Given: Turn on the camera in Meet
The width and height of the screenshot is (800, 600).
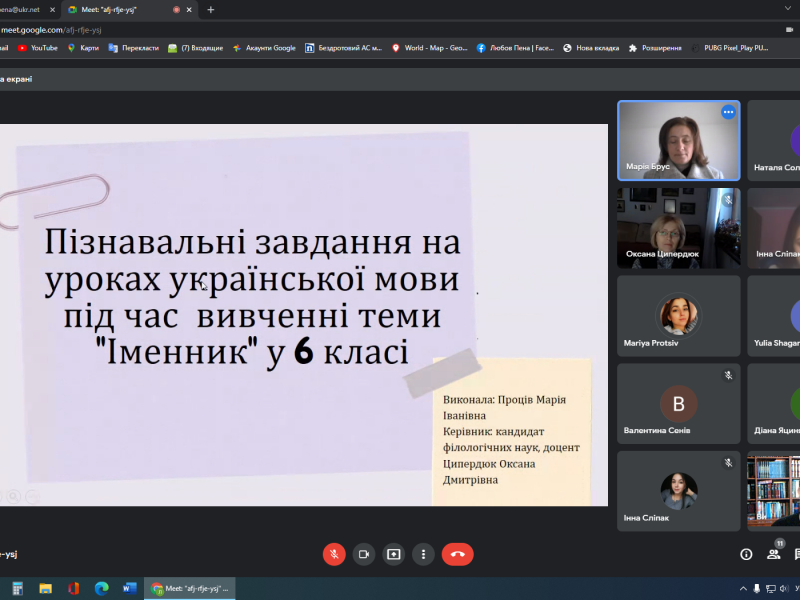Looking at the screenshot, I should point(364,553).
